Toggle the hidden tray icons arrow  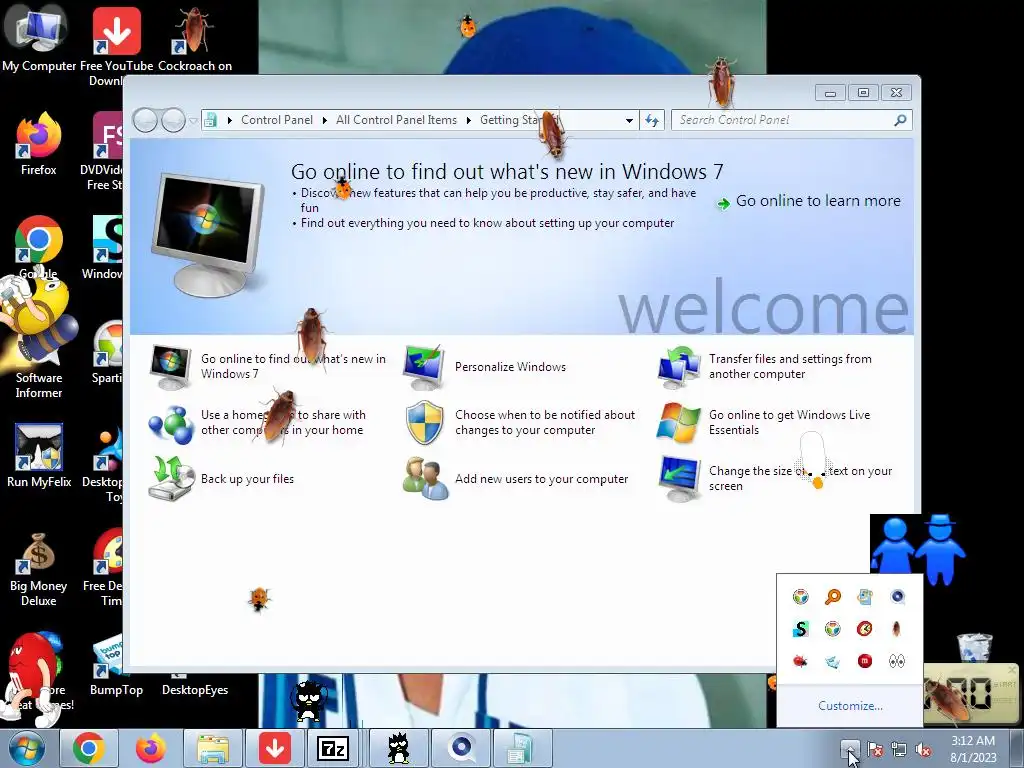coord(850,748)
